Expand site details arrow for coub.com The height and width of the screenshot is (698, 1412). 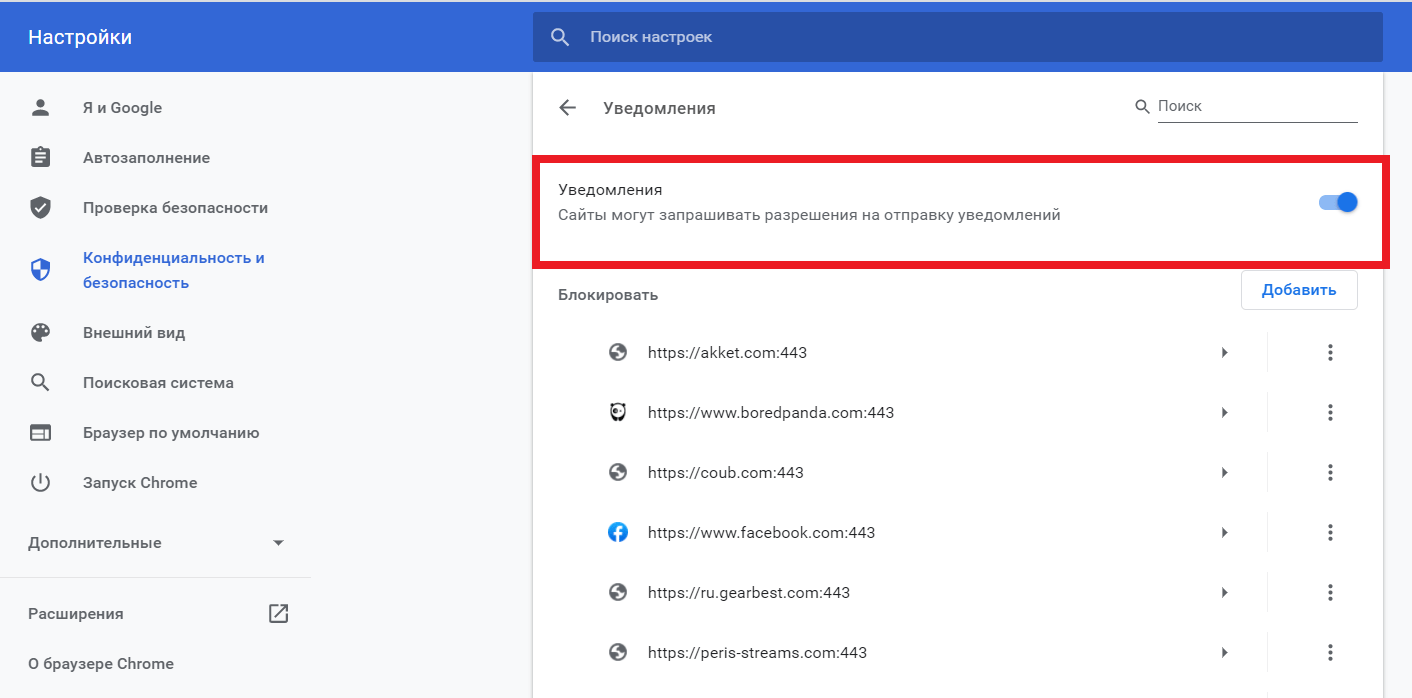coord(1224,473)
